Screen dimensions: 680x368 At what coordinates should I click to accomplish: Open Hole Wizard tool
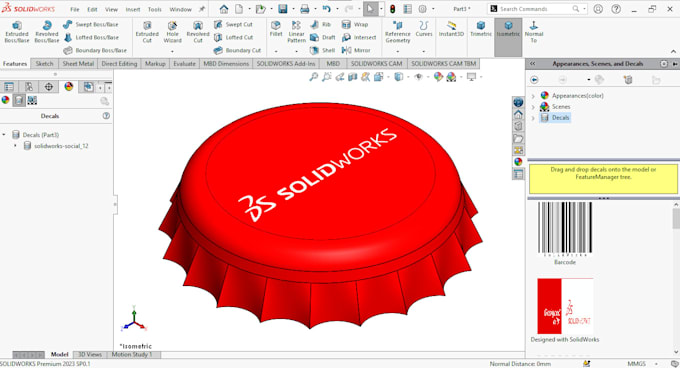coord(172,32)
